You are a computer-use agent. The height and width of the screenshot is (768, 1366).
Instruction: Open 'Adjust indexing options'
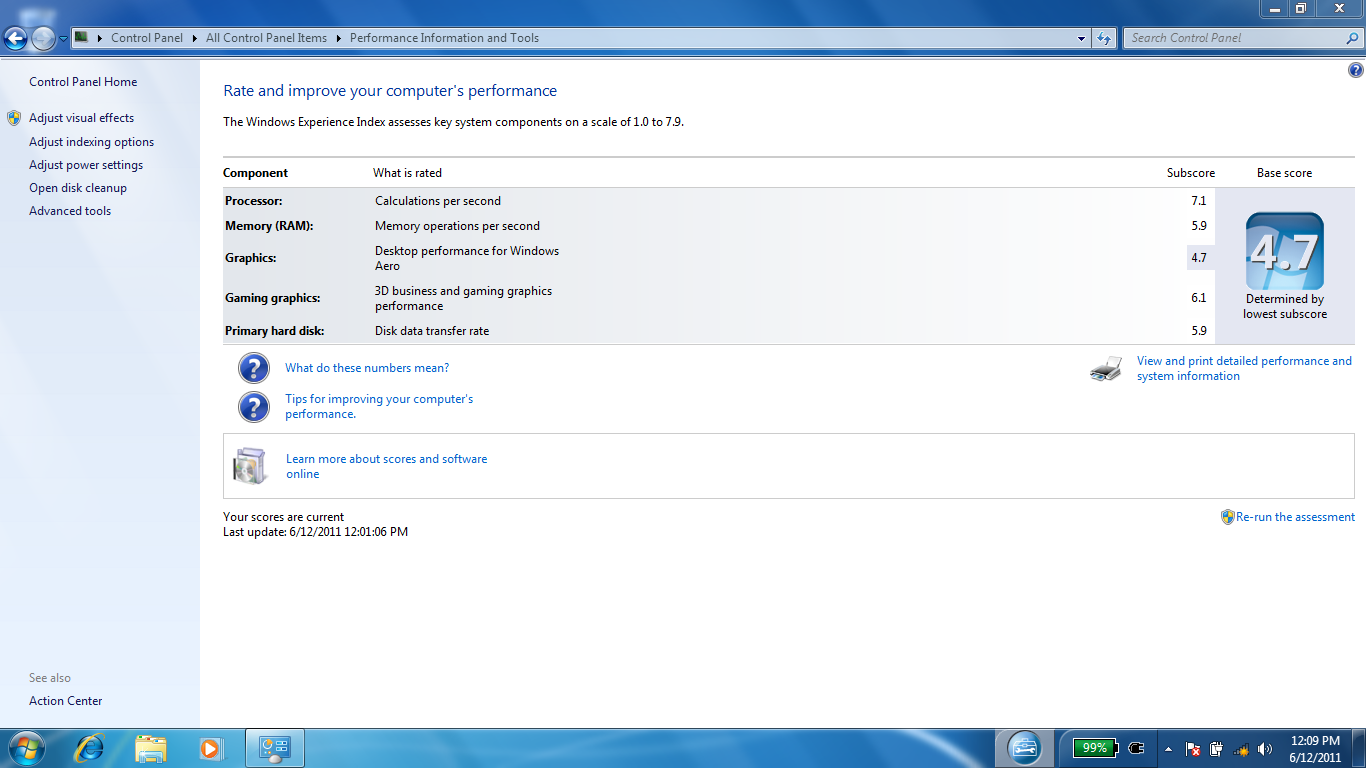(91, 142)
